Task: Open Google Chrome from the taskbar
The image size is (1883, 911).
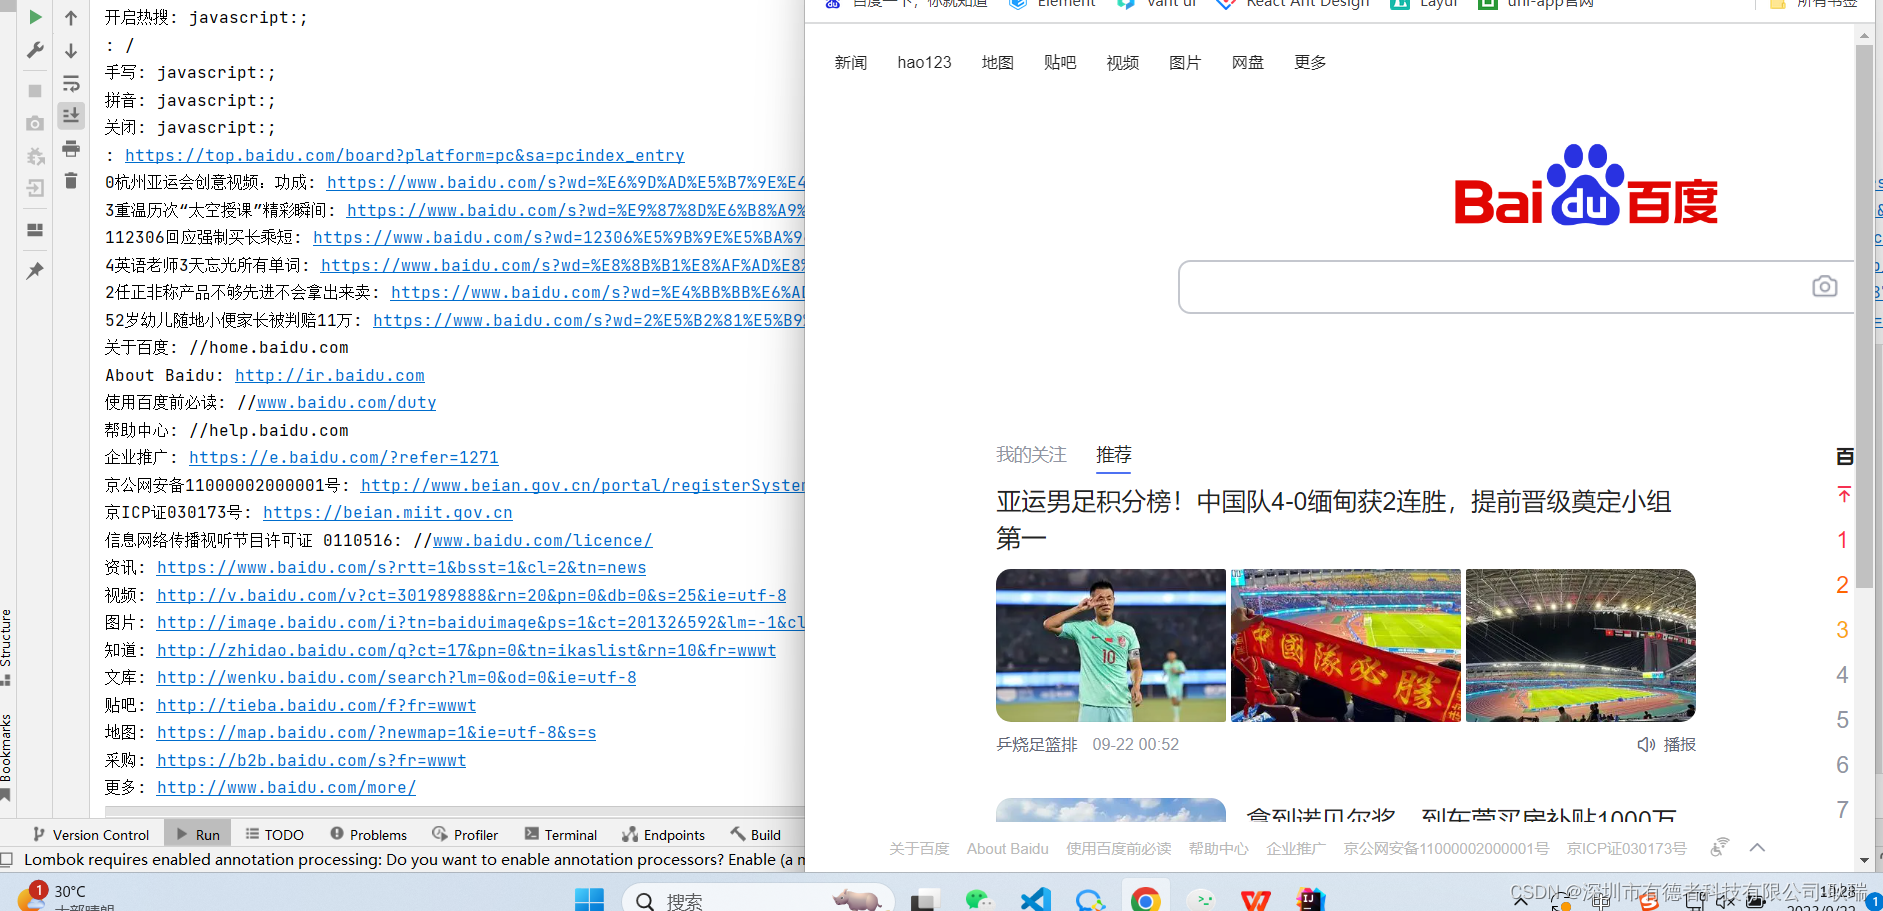Action: 1146,900
